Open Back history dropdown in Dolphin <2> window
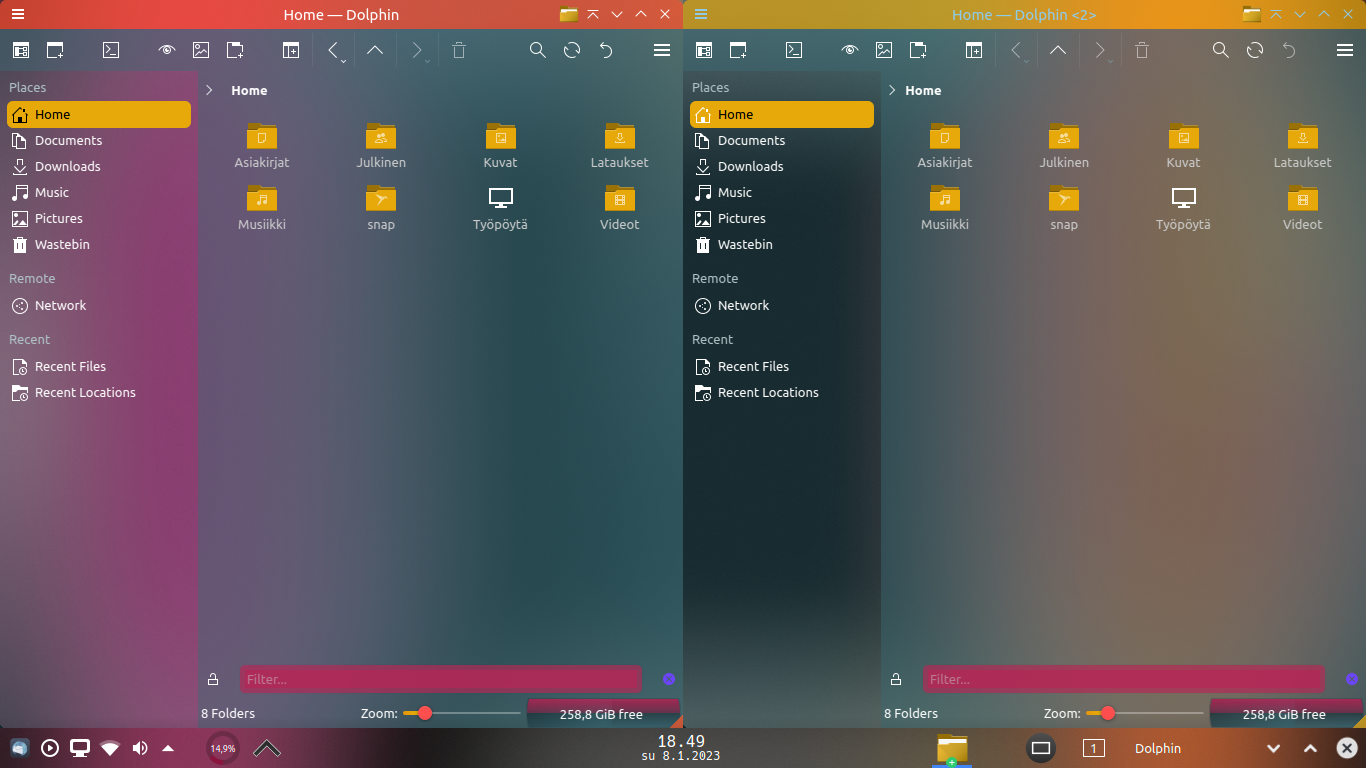1366x768 pixels. tap(1027, 61)
